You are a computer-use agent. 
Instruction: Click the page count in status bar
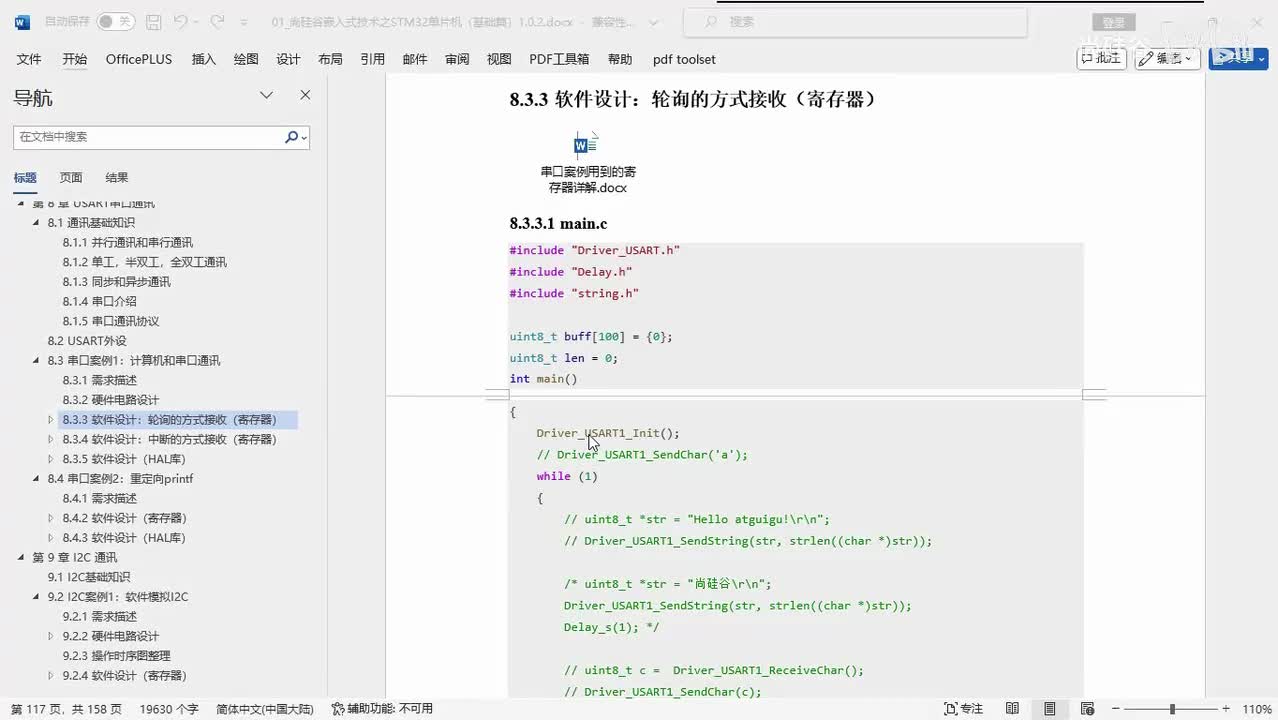66,709
